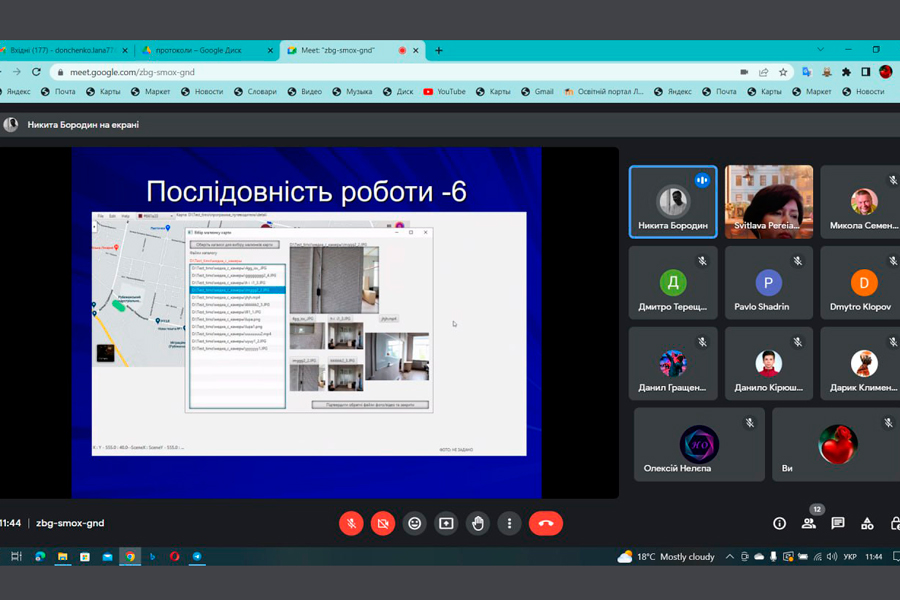Select Svitlana Pereia participant video tile

[768, 202]
